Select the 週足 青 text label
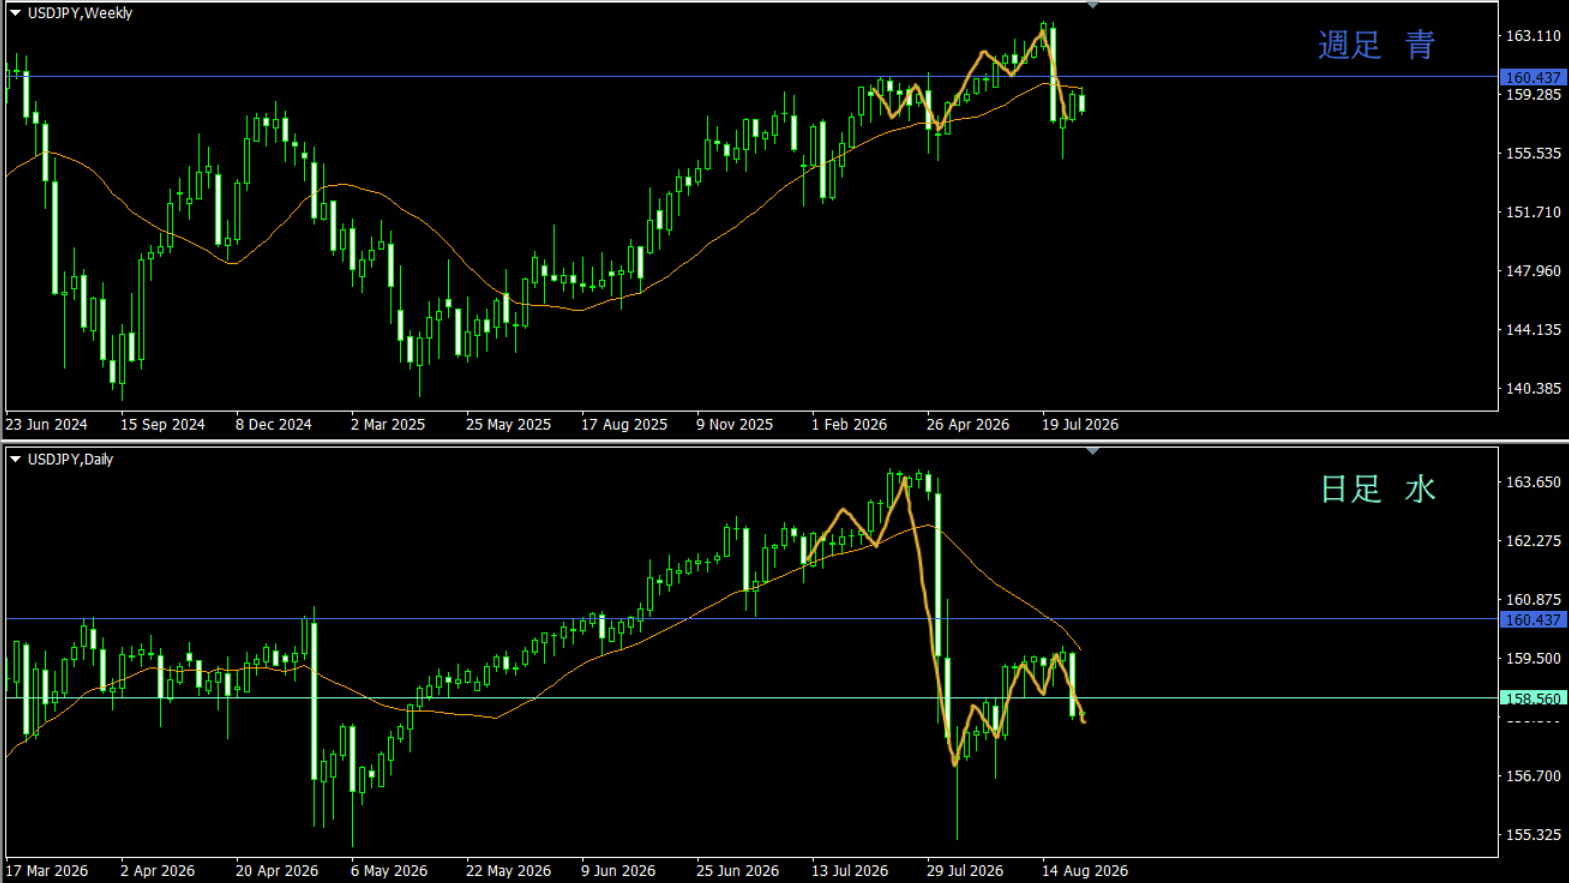Screen dimensions: 1569x883 [x=1377, y=45]
